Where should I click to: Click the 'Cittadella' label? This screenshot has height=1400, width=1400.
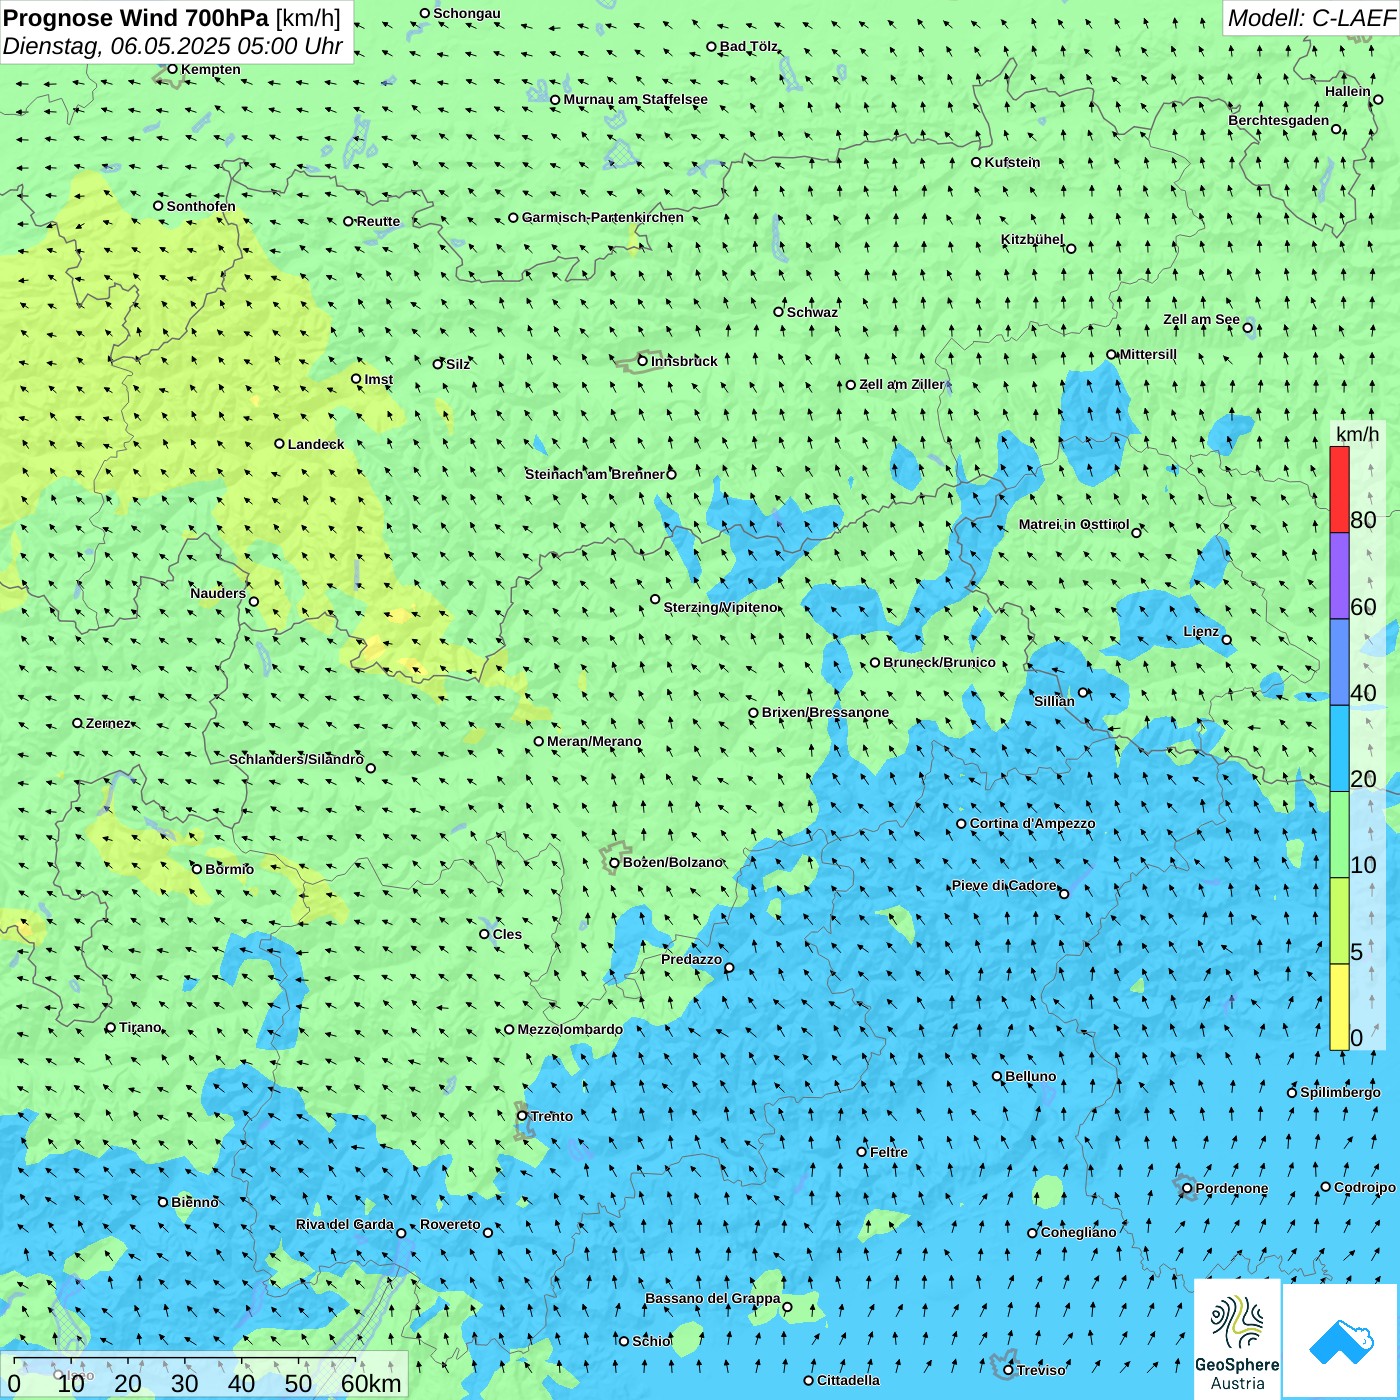(x=848, y=1380)
